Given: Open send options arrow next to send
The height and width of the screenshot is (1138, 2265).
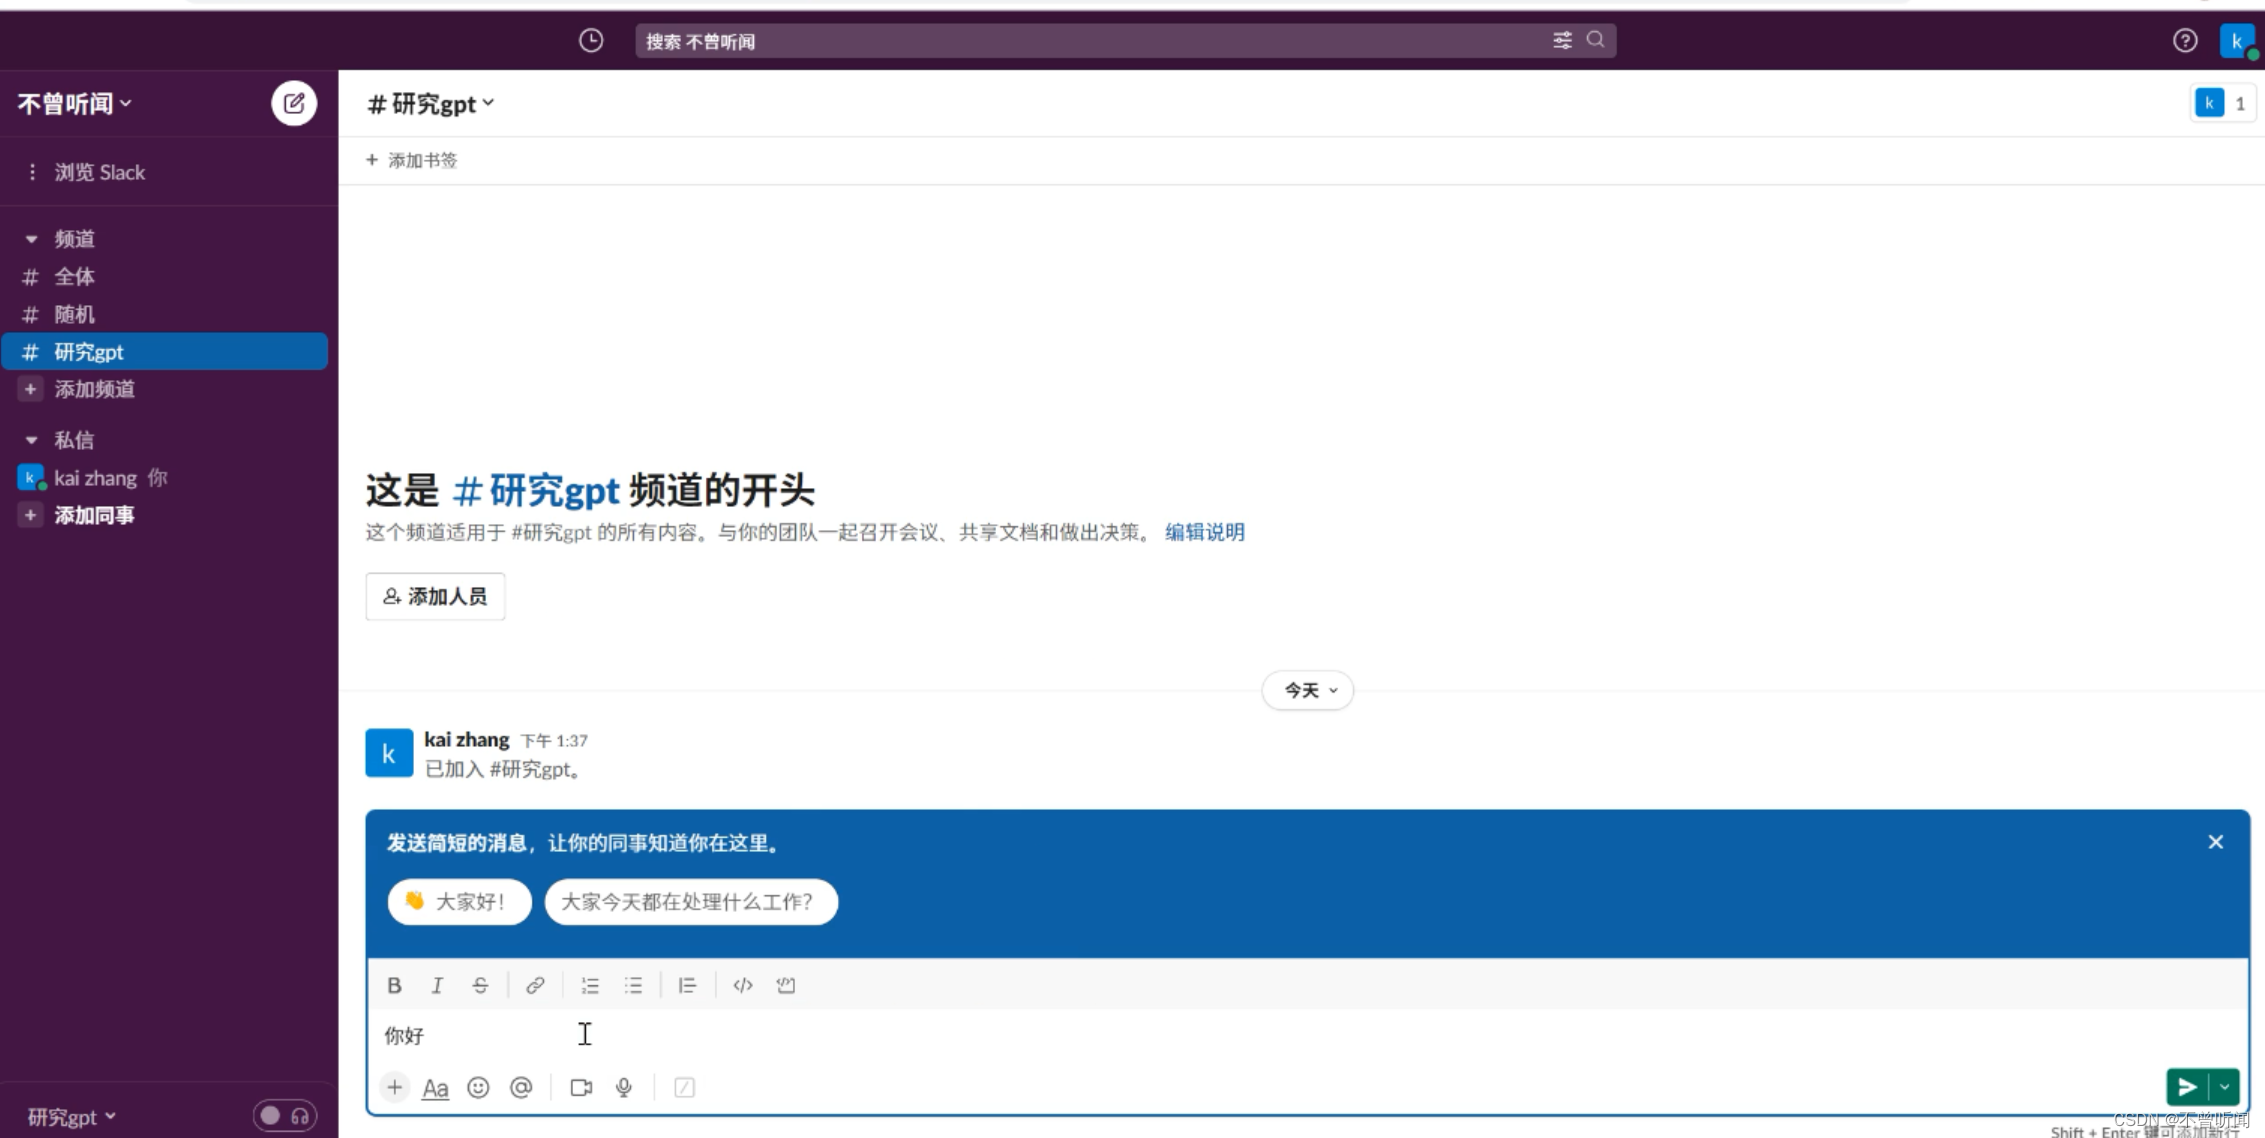Looking at the screenshot, I should (2224, 1086).
